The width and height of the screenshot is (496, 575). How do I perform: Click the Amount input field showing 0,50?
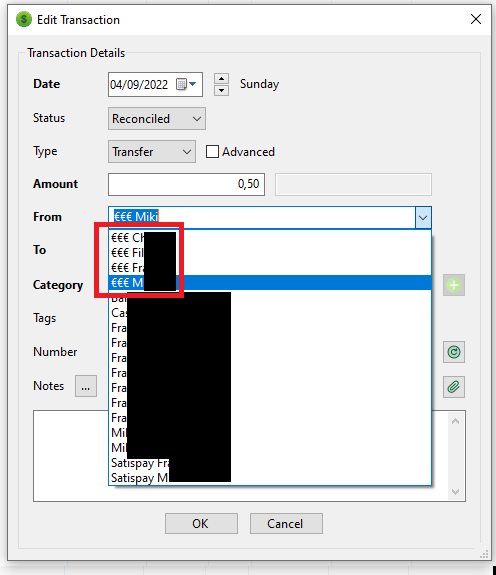pos(186,184)
